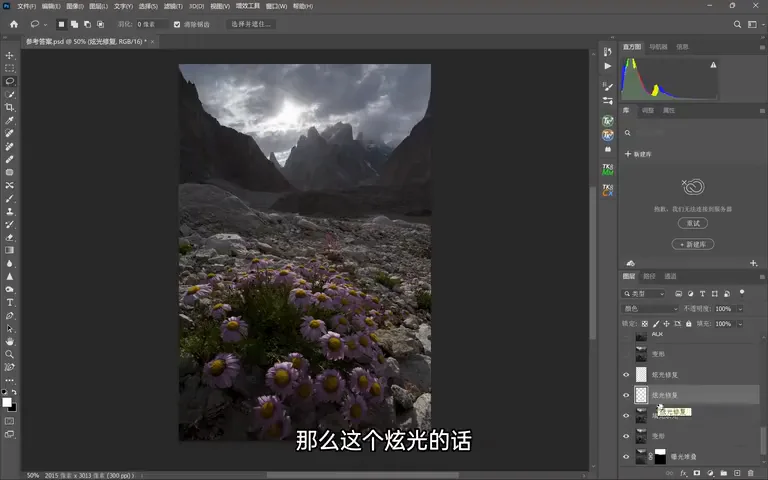Select the Move tool

pos(9,55)
